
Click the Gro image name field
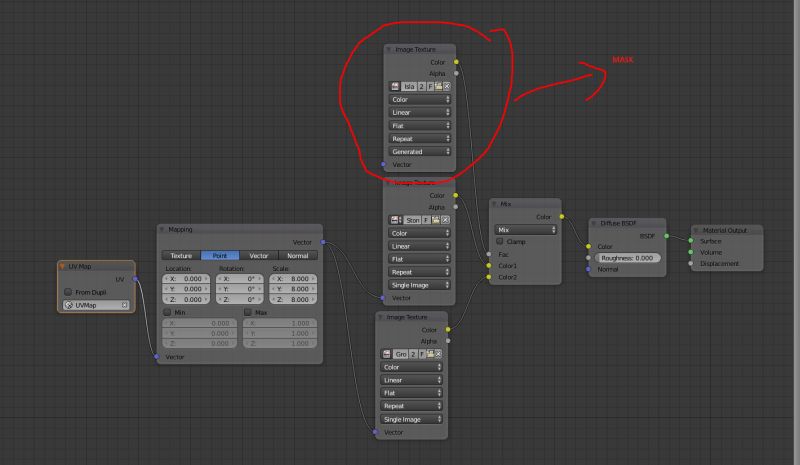click(x=401, y=354)
